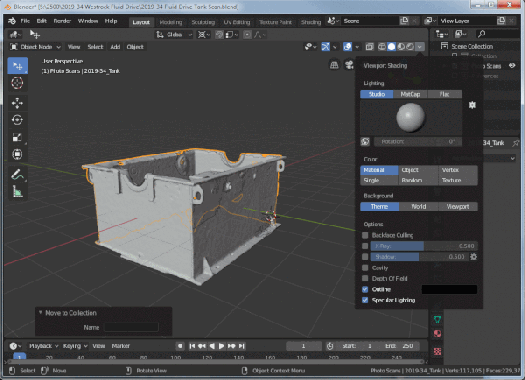Select the Transform tool
Image resolution: width=525 pixels, height=380 pixels.
pyautogui.click(x=17, y=154)
